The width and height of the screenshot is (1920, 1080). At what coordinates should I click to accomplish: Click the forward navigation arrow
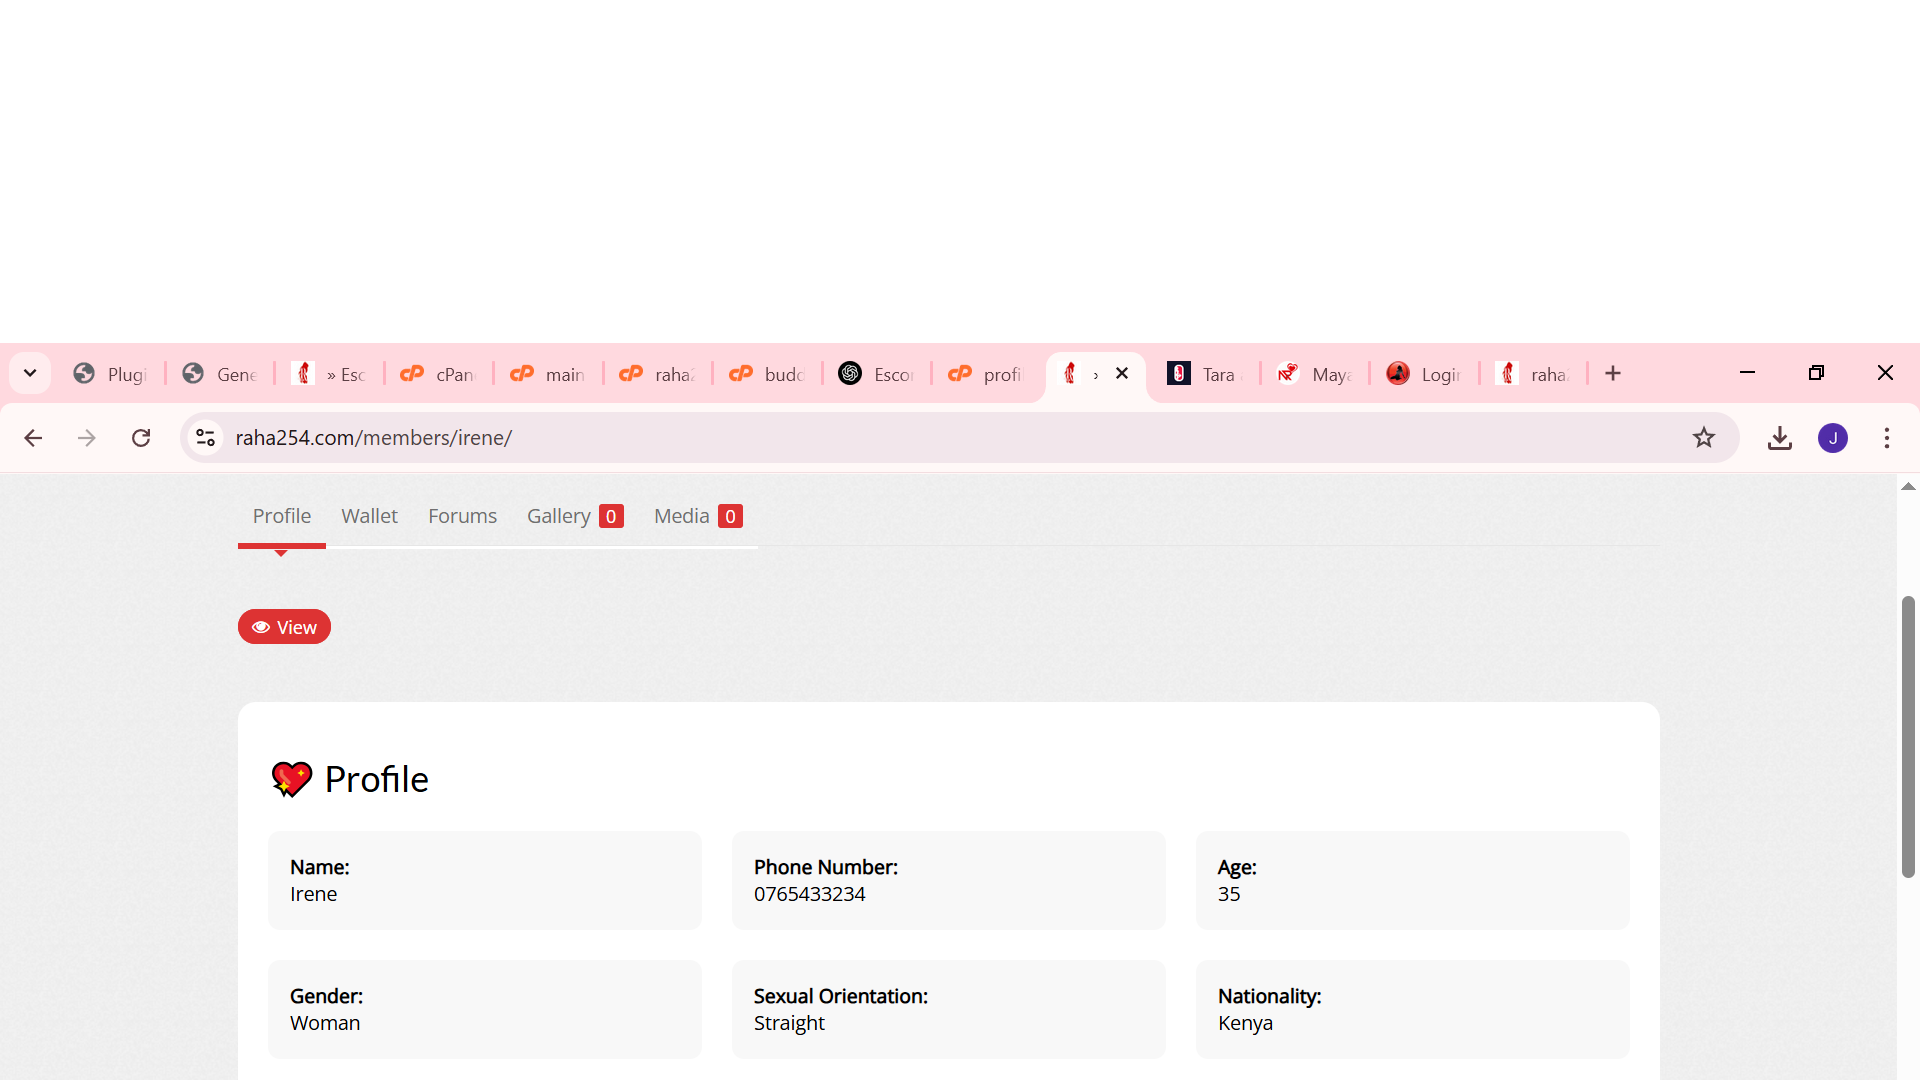tap(87, 438)
